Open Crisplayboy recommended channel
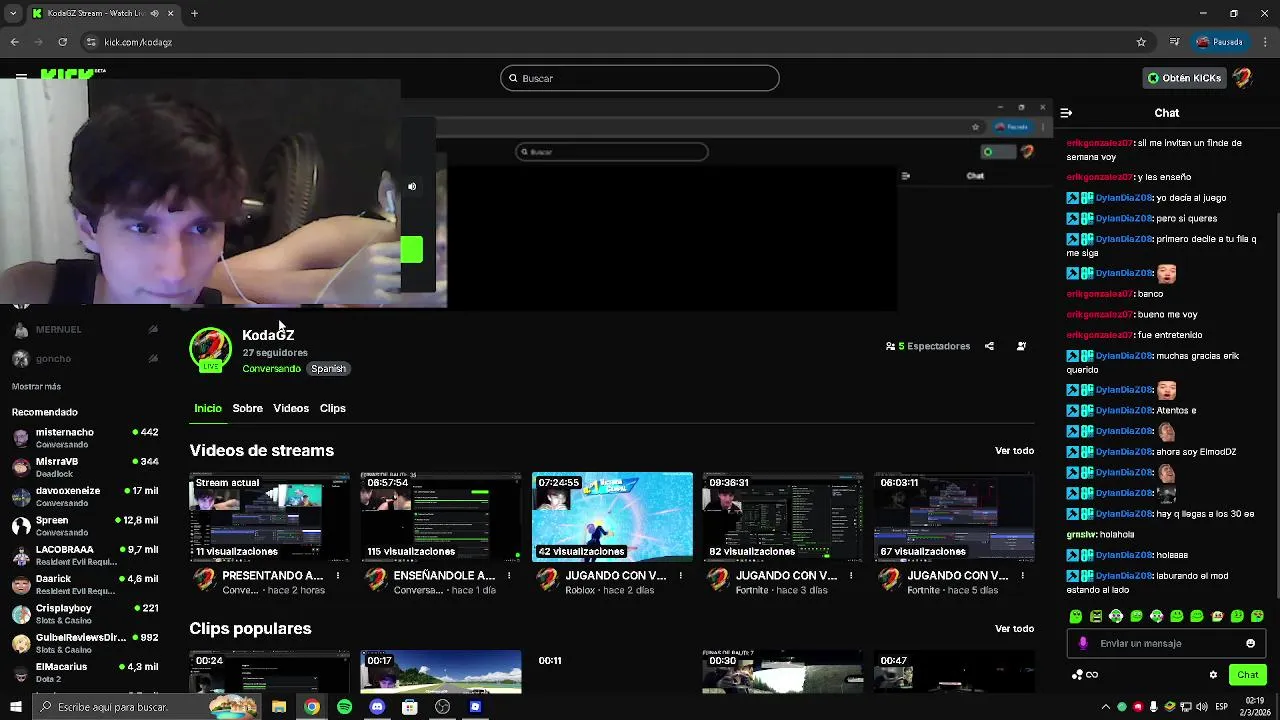Screen dimensions: 1280x720 click(x=85, y=613)
